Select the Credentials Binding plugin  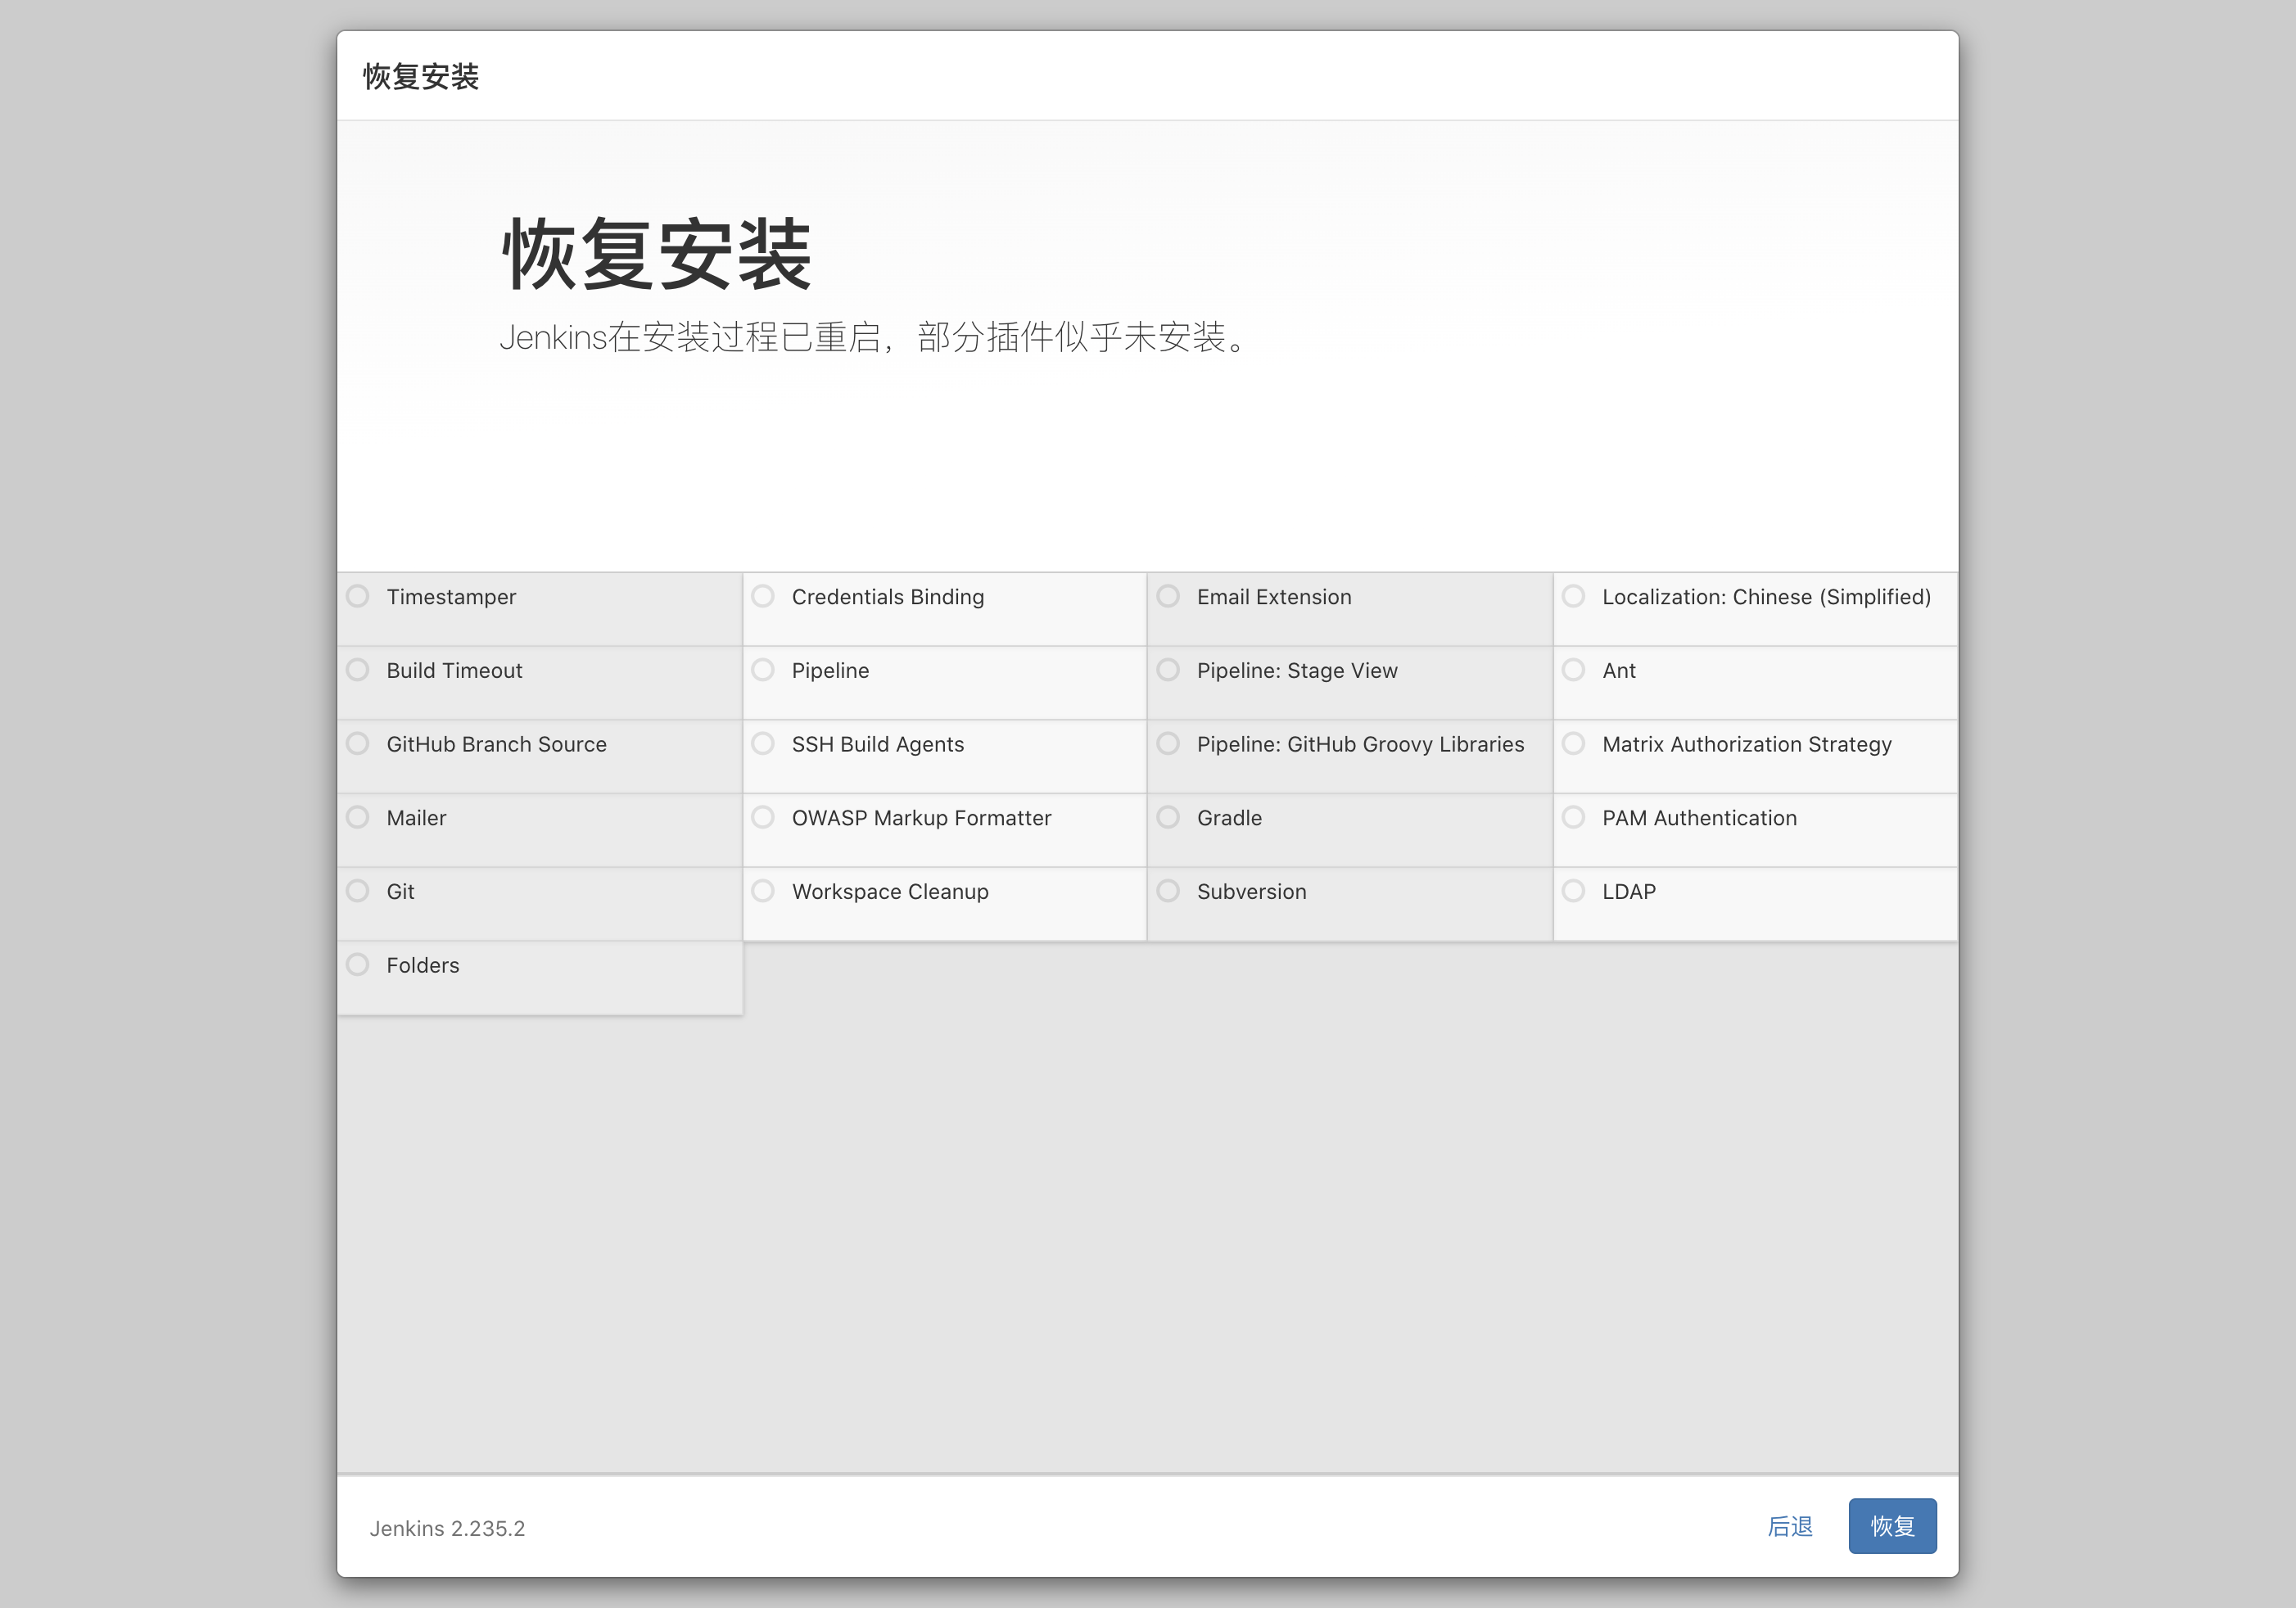pyautogui.click(x=763, y=596)
